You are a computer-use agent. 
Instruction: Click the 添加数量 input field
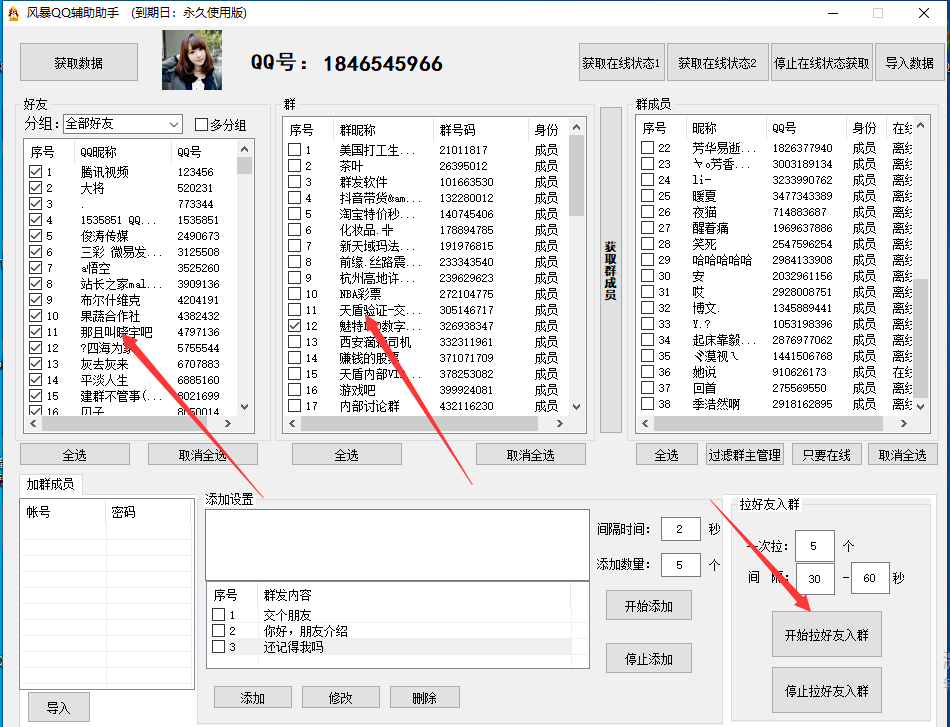tap(680, 565)
